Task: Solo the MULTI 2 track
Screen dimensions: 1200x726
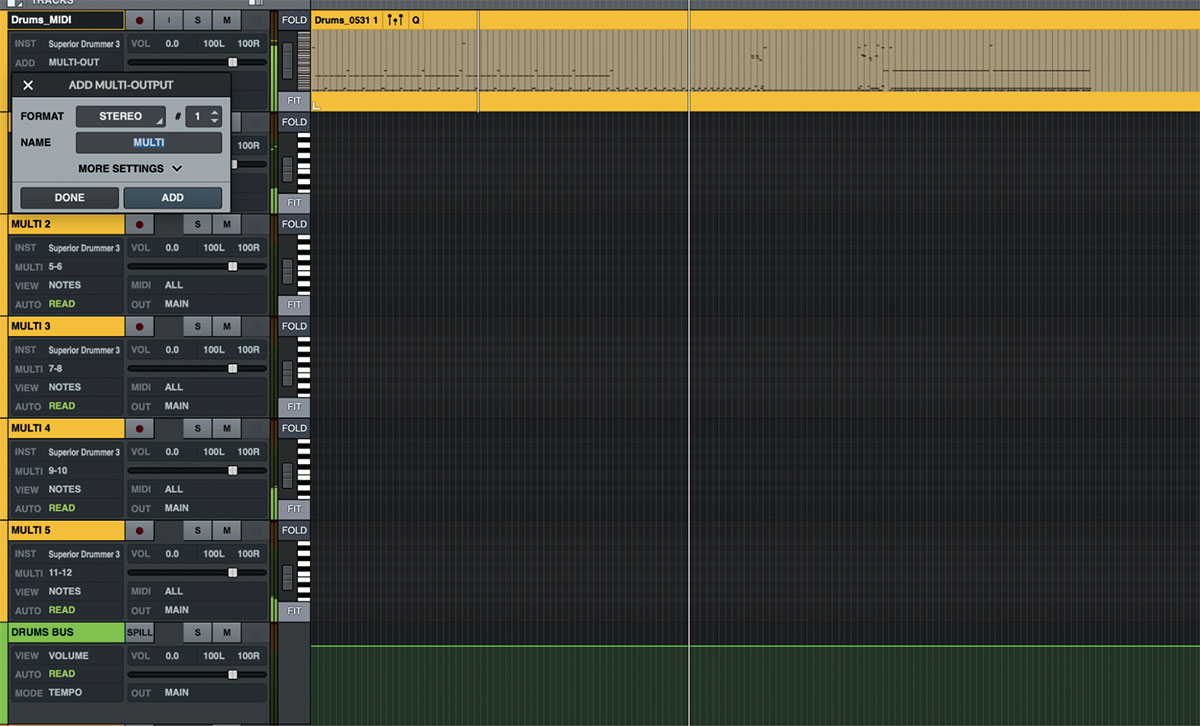Action: pos(198,224)
